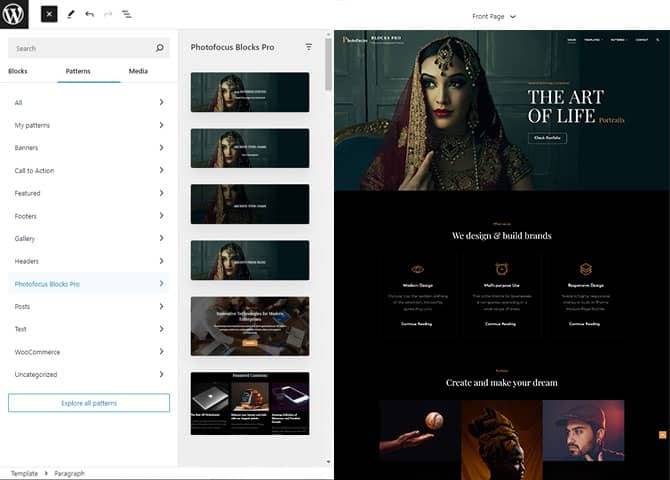Select the Edit pencil tool
670x480 pixels.
point(70,15)
